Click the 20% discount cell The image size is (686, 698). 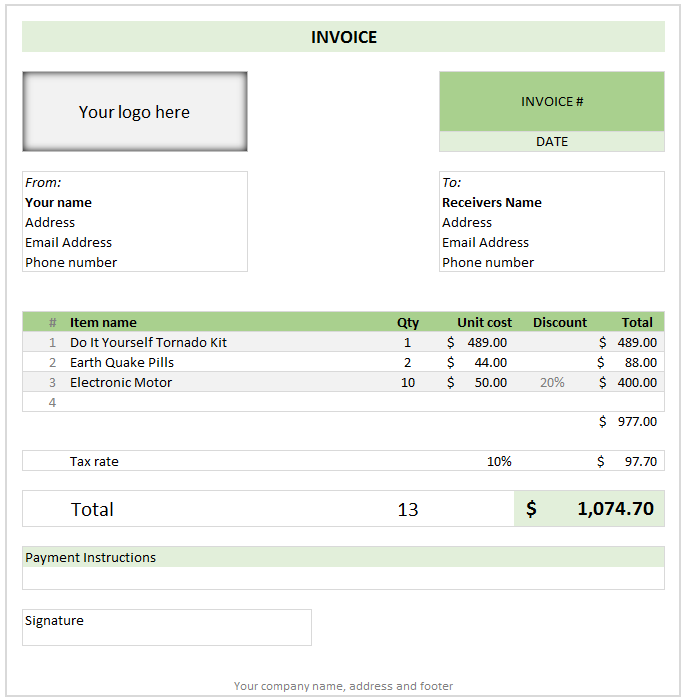(552, 382)
